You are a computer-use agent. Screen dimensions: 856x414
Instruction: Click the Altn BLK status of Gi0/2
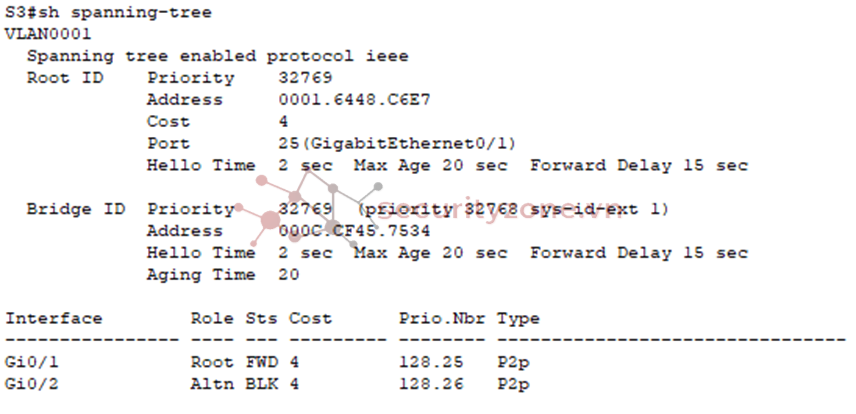click(x=234, y=384)
